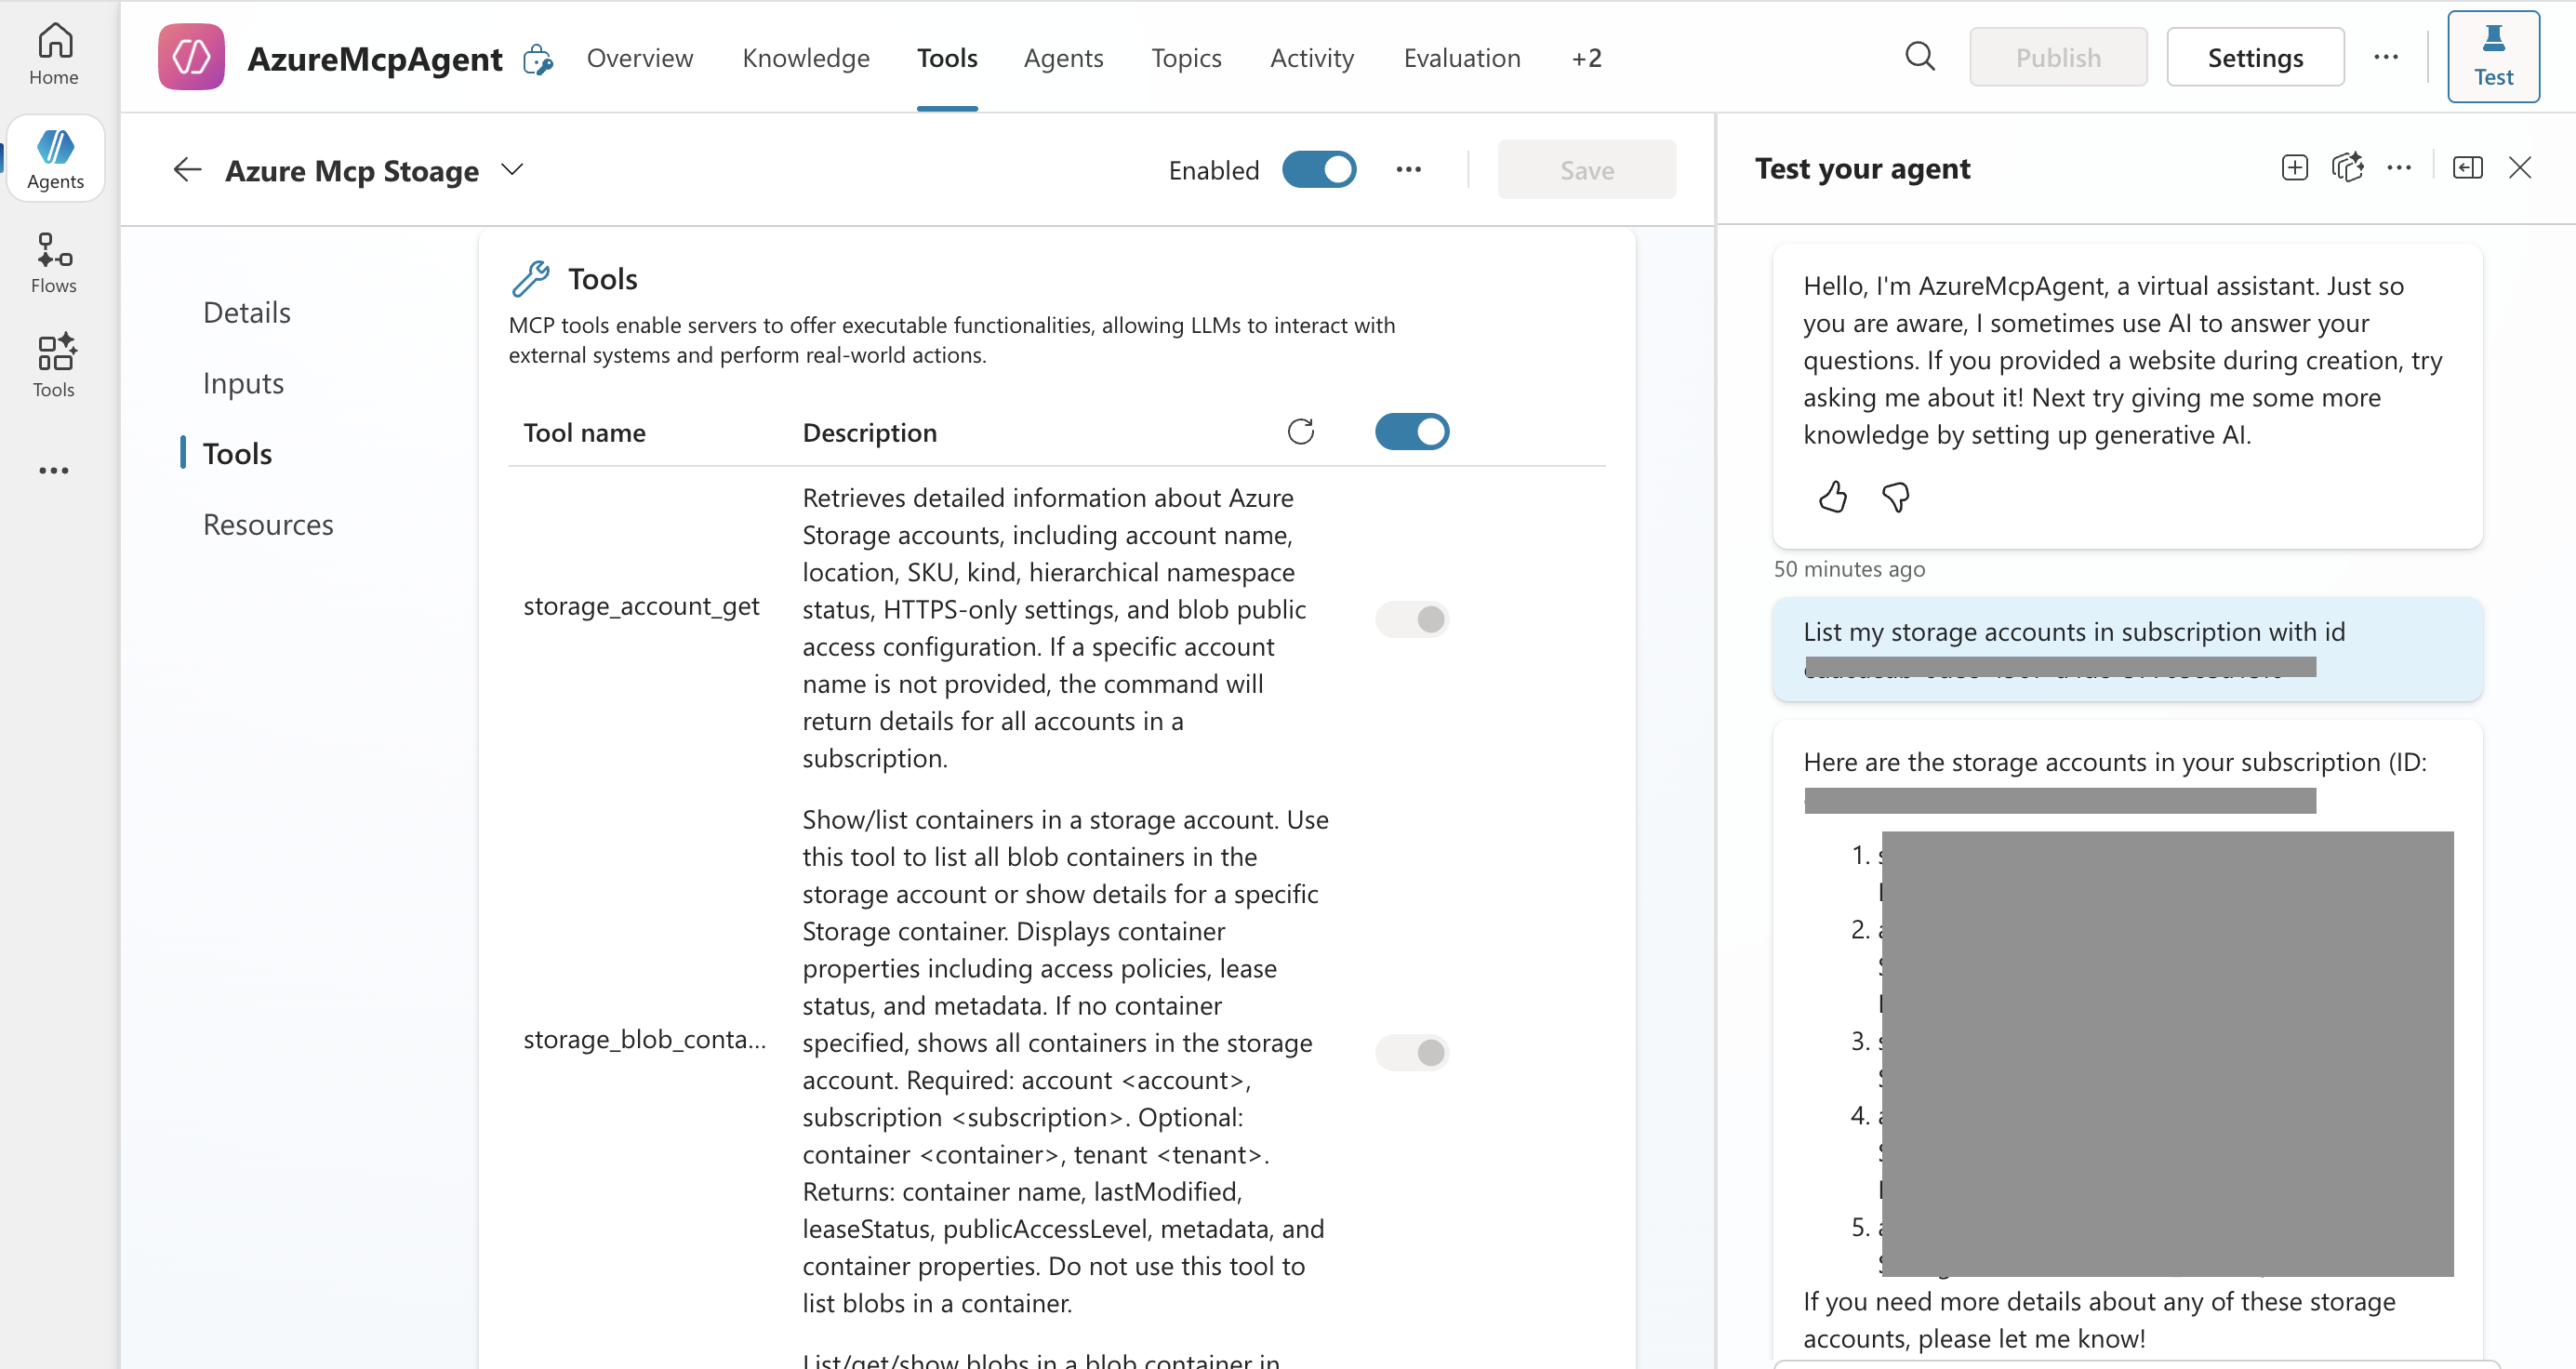Enable the storage_account_get tool
The height and width of the screenshot is (1369, 2576).
point(1412,618)
